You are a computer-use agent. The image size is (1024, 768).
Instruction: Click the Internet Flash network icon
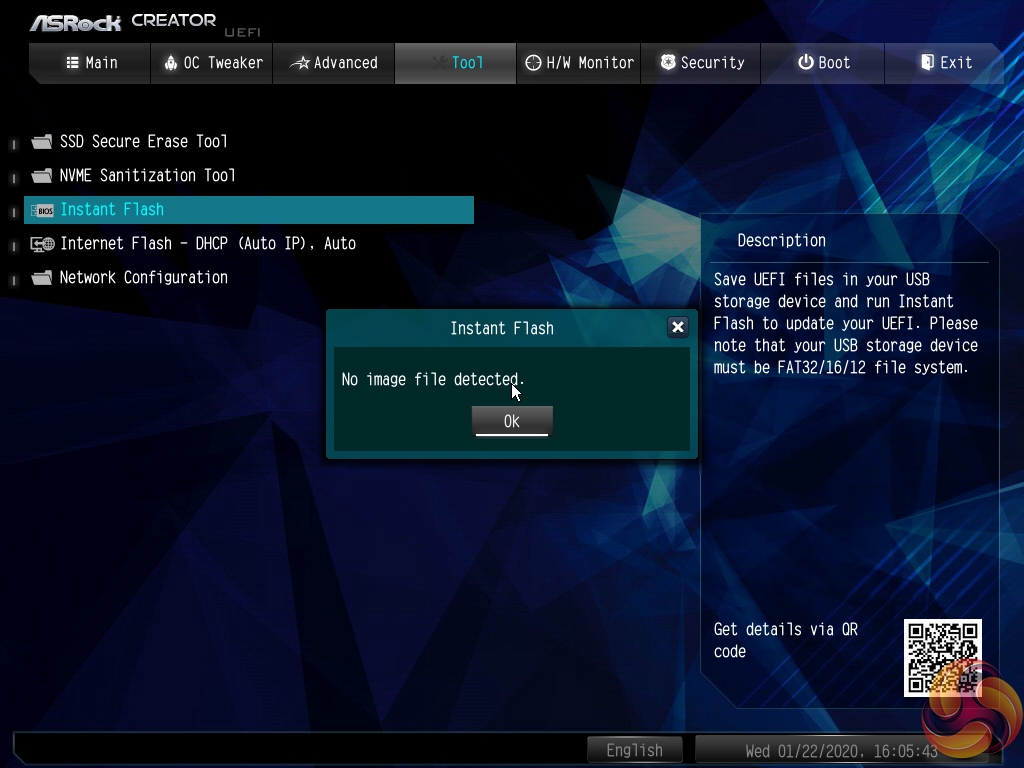pos(42,244)
